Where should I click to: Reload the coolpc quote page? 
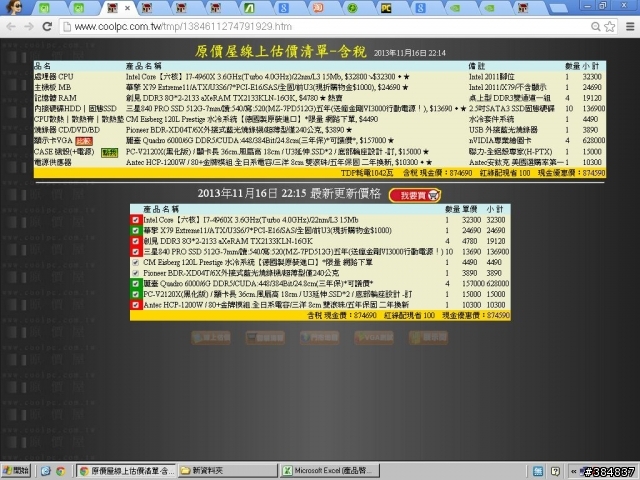pyautogui.click(x=47, y=27)
